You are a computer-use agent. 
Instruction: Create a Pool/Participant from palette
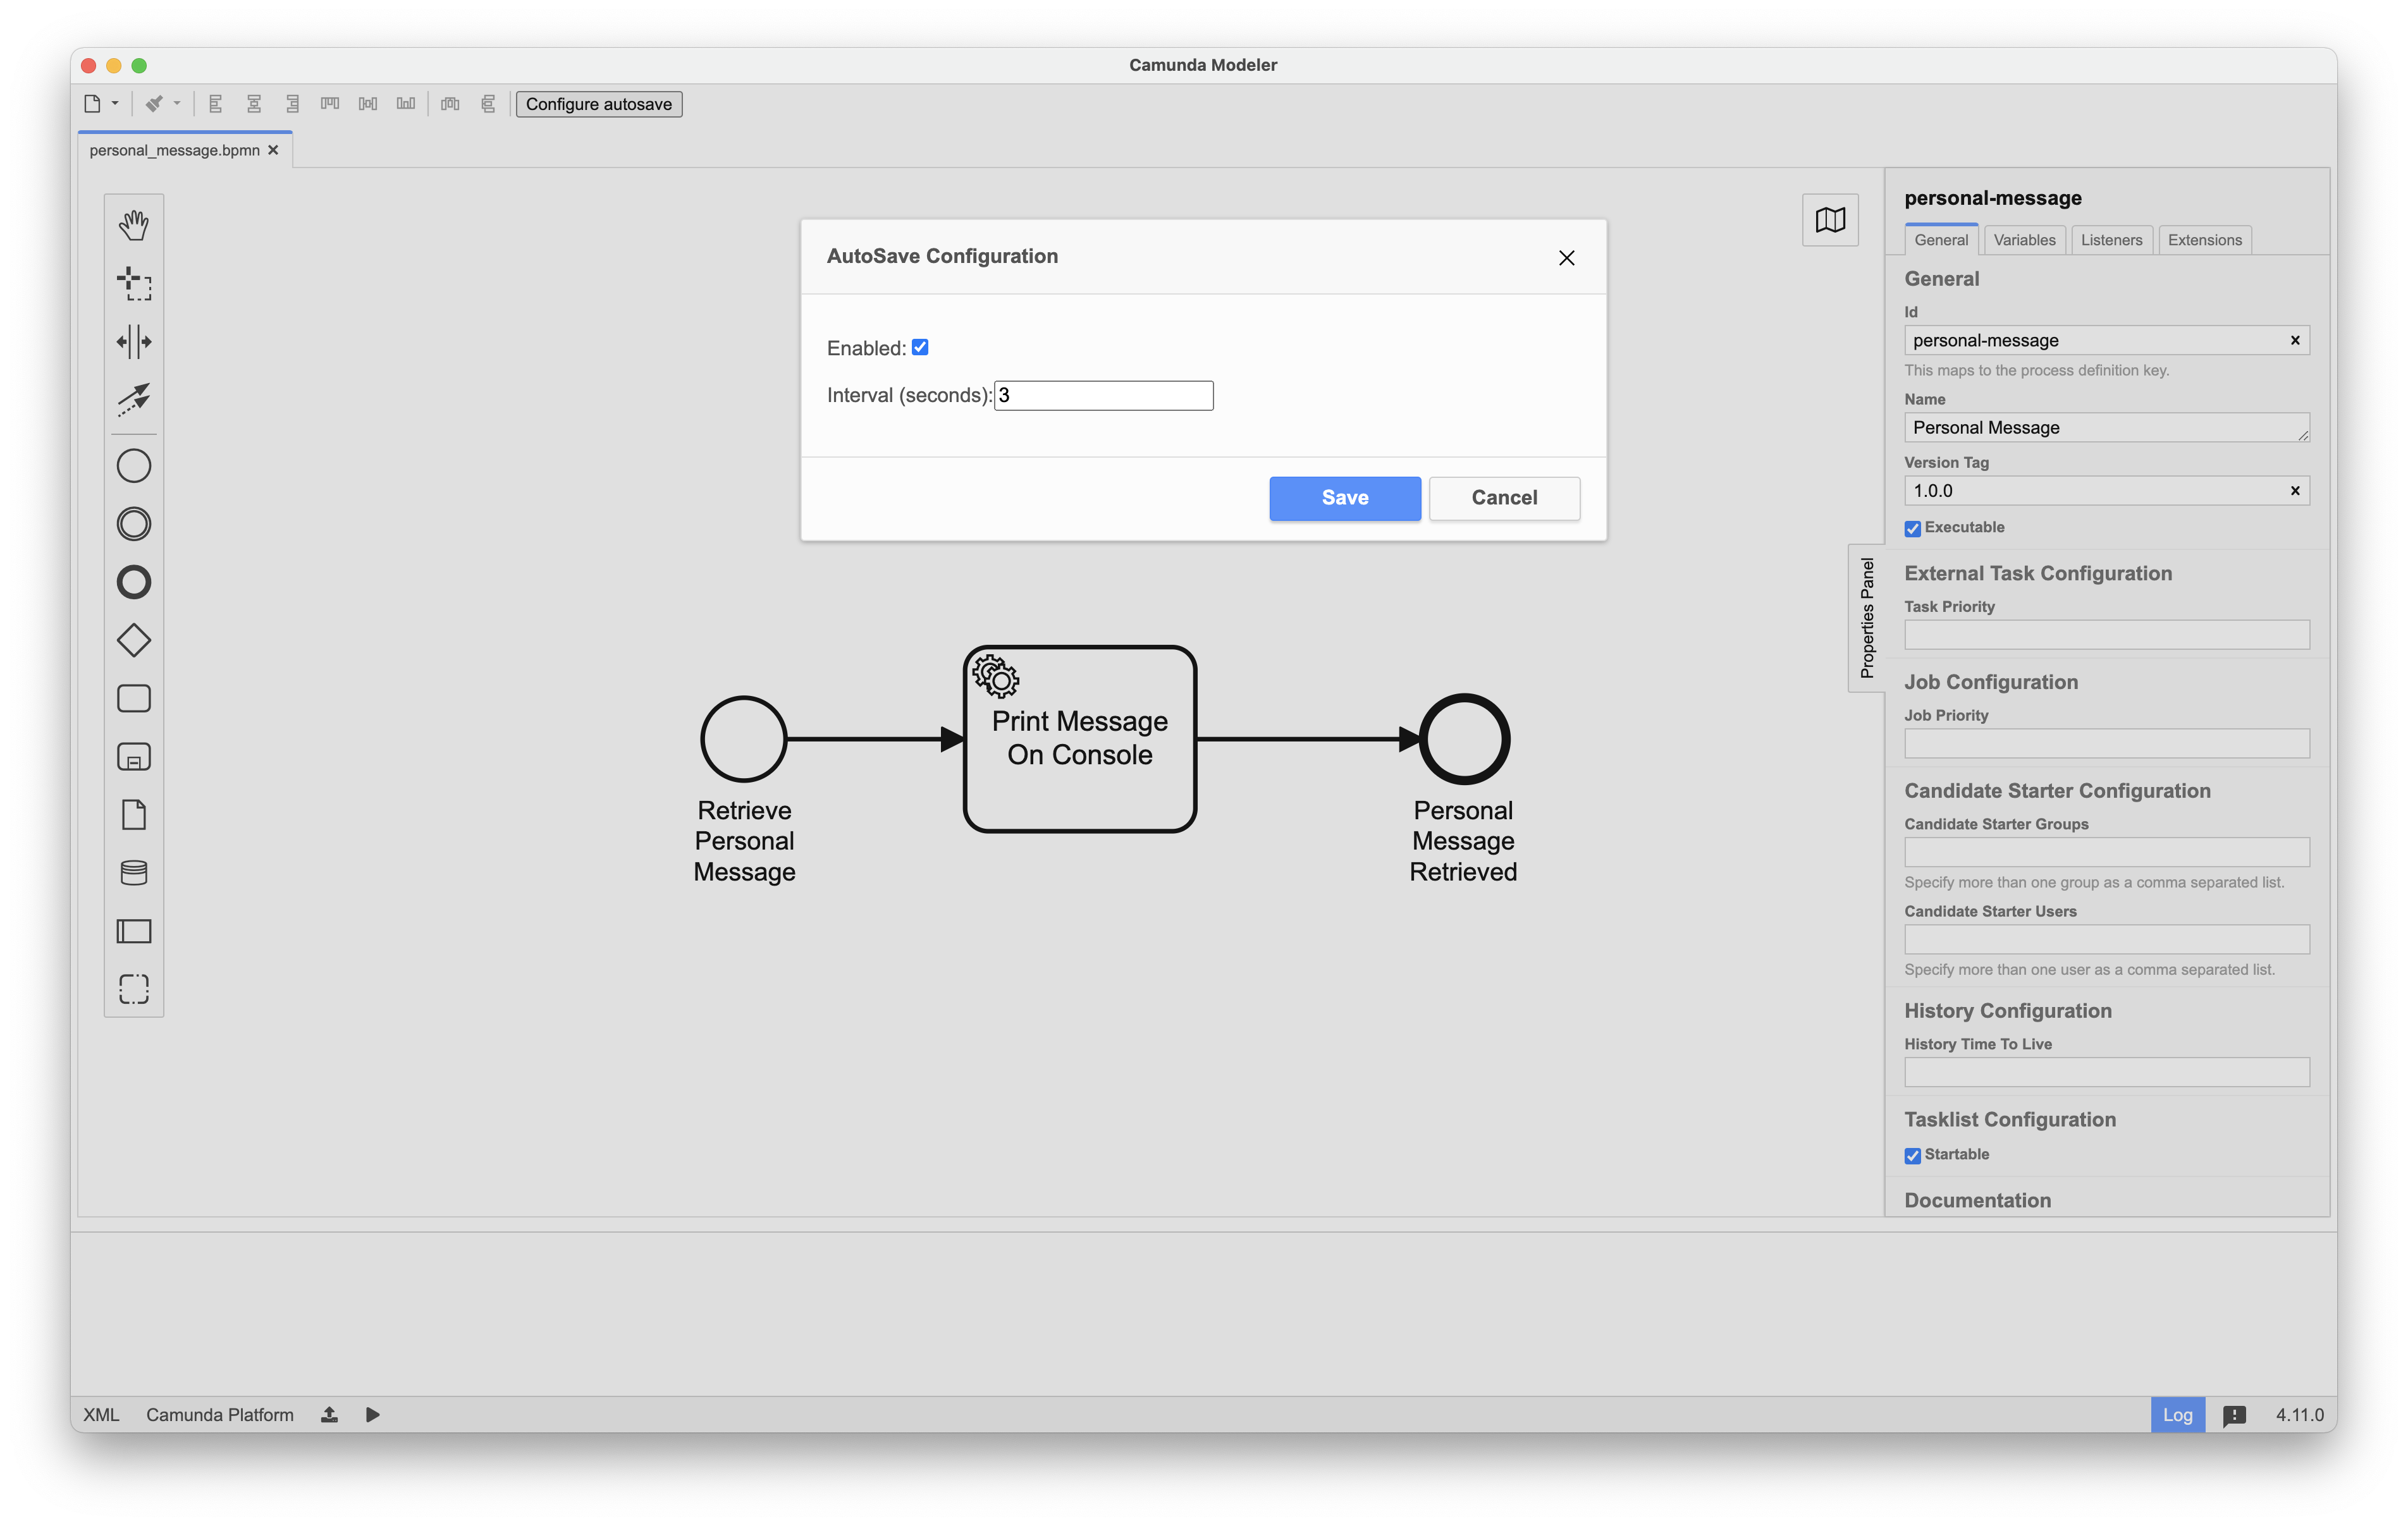coord(134,931)
